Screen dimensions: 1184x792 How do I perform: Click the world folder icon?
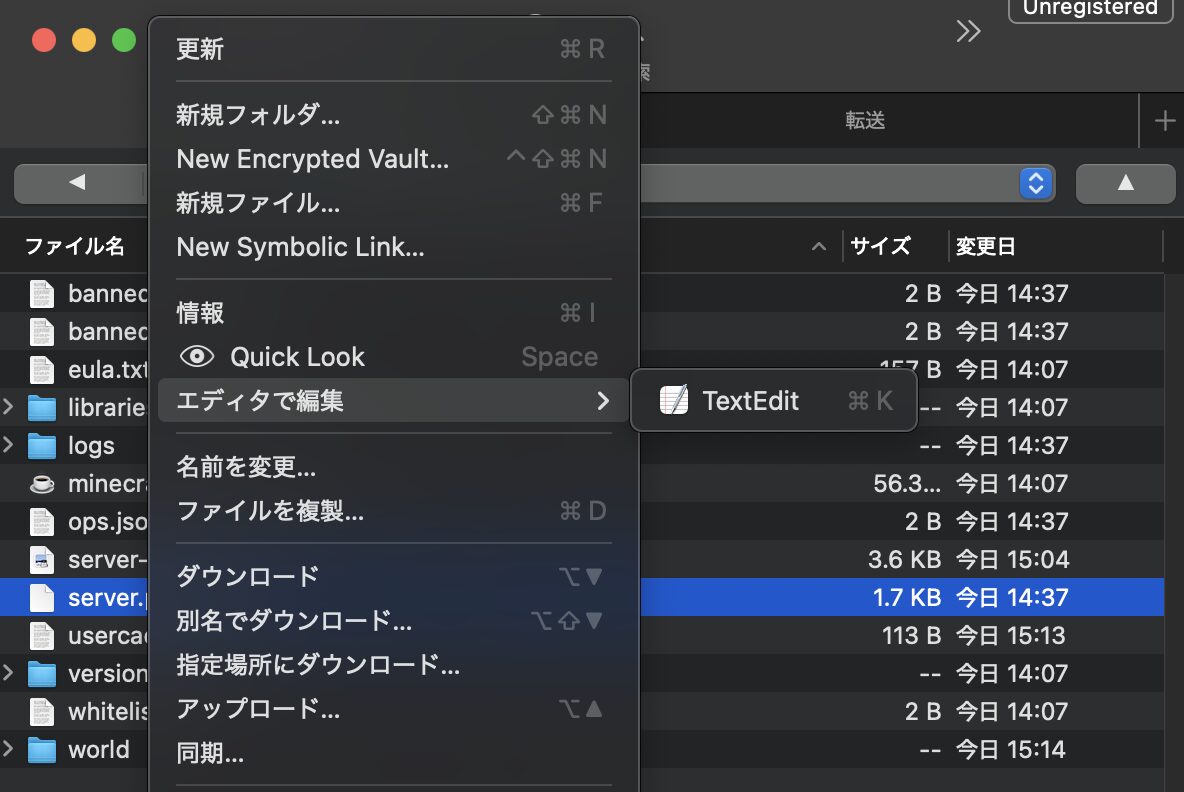(x=41, y=750)
